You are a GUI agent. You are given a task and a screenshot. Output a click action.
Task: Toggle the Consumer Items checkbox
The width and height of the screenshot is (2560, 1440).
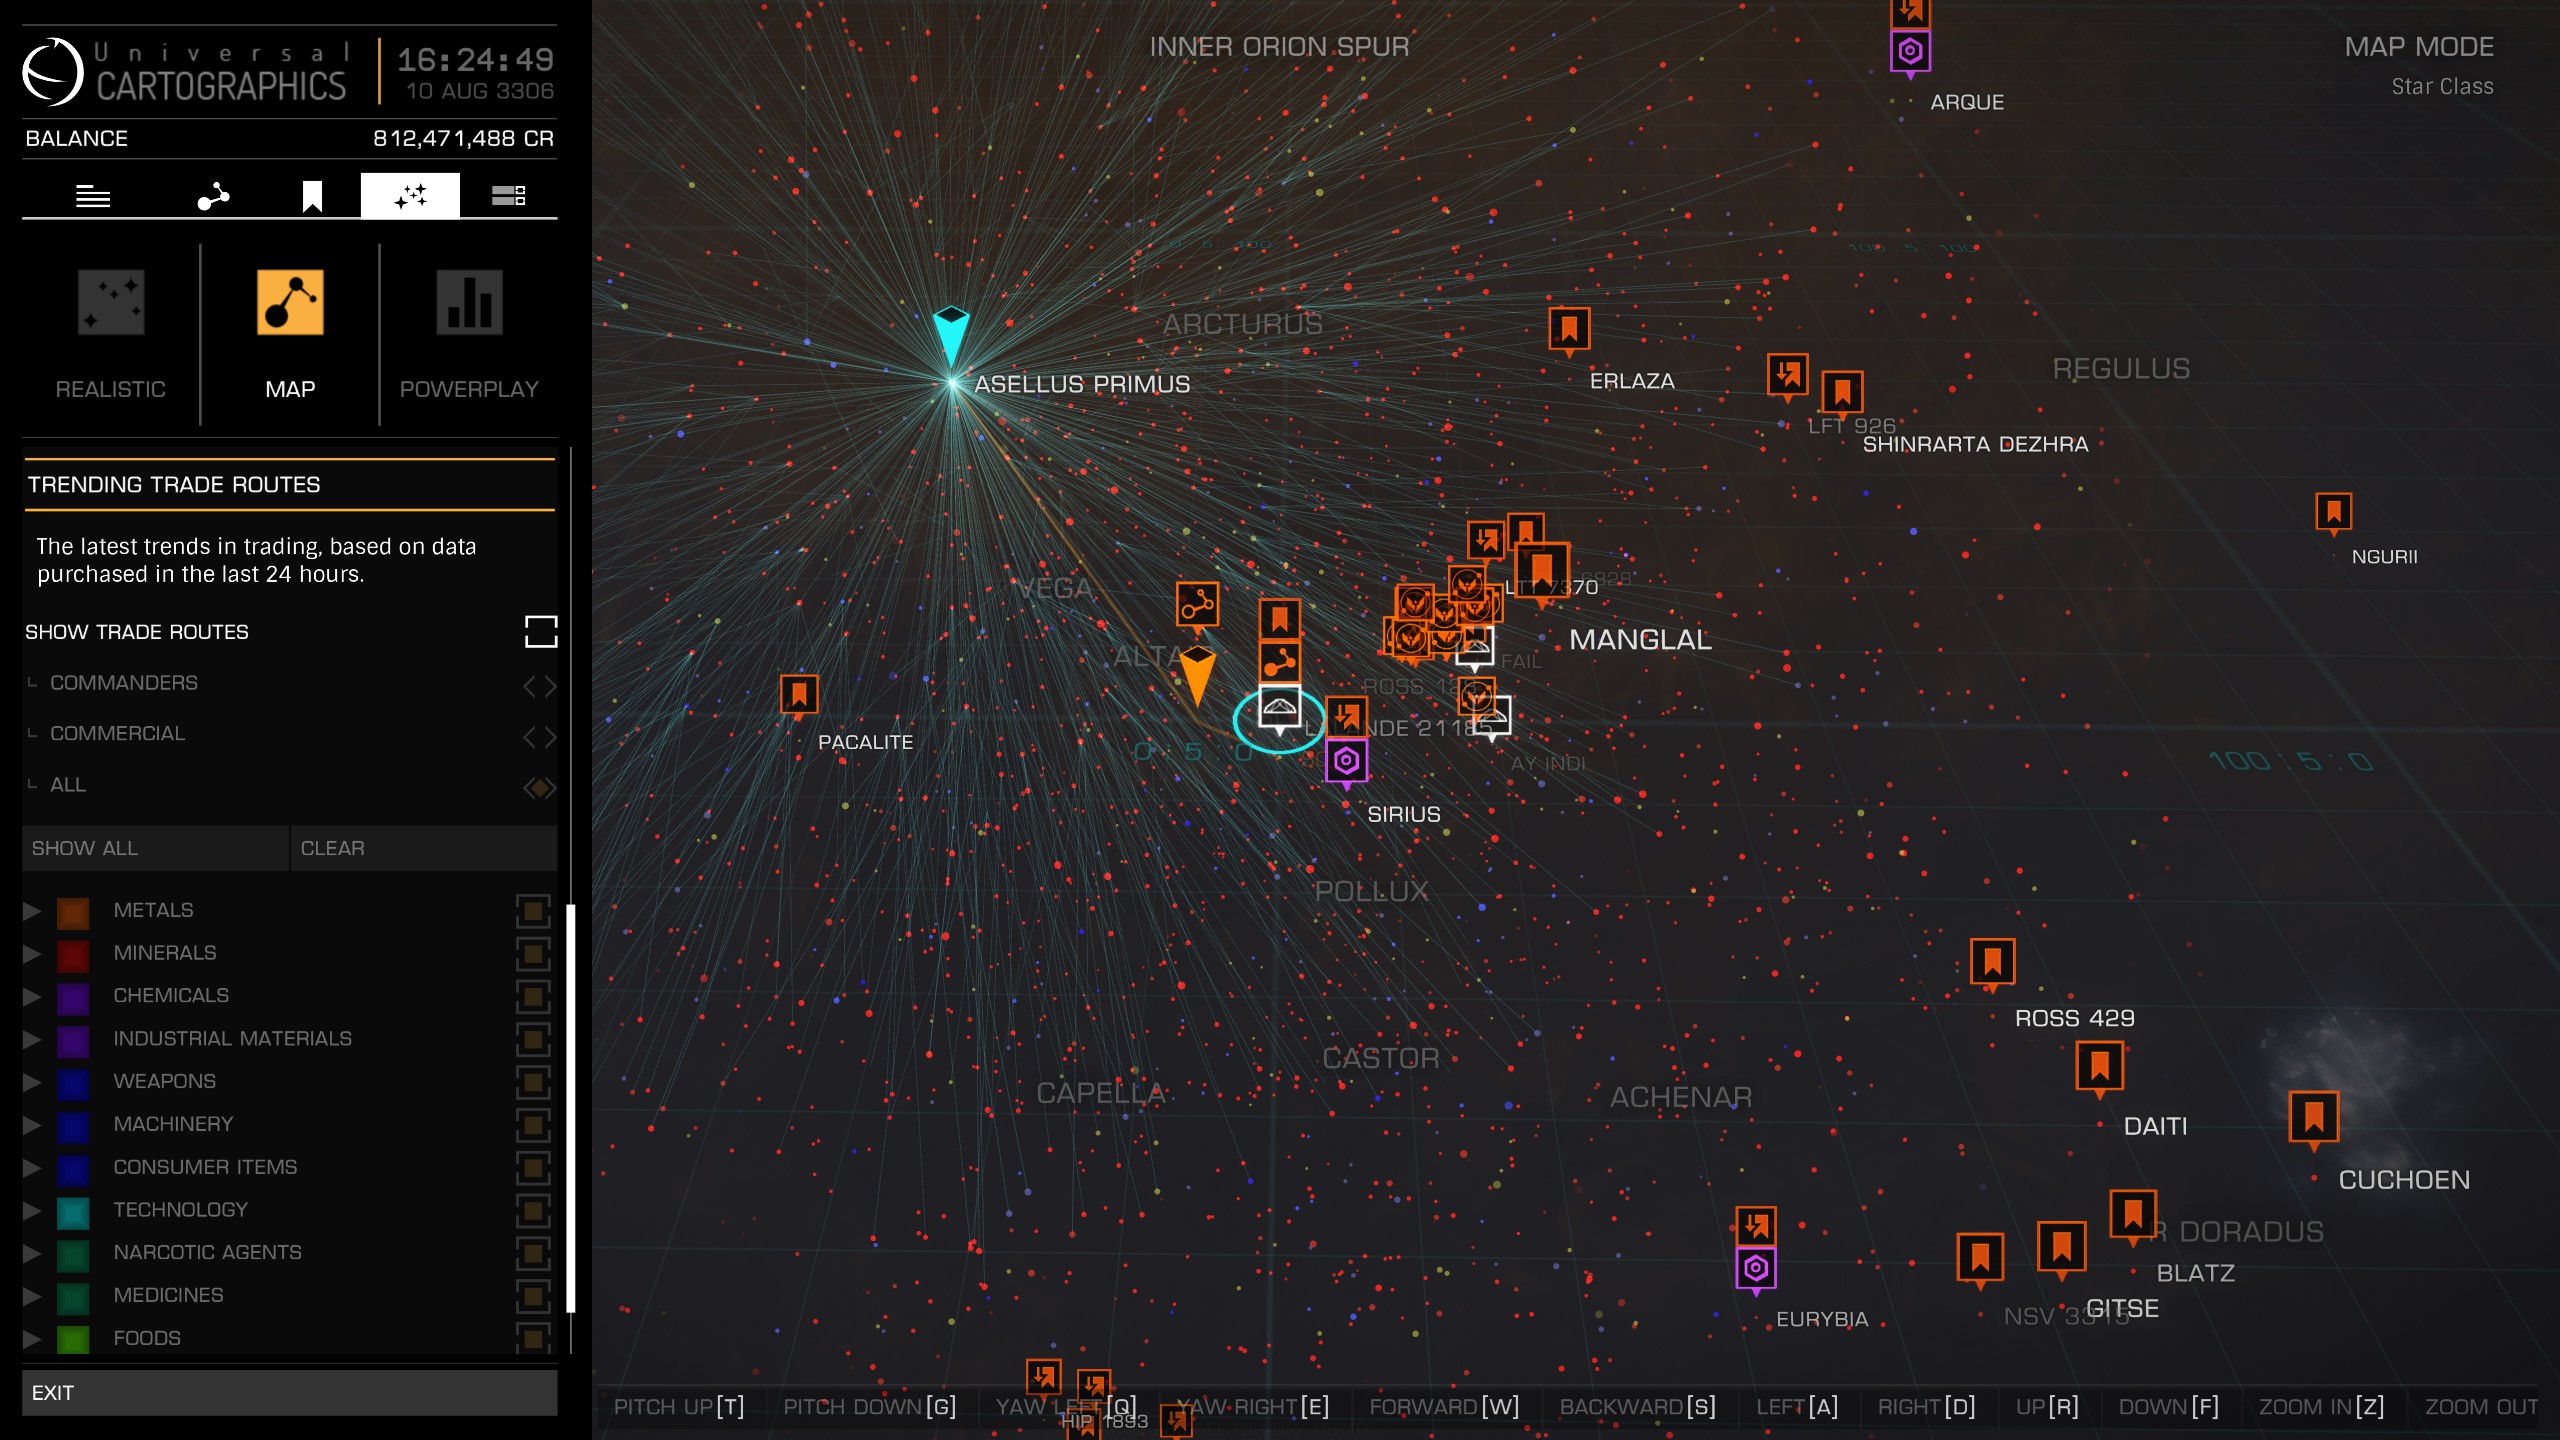[x=533, y=1168]
